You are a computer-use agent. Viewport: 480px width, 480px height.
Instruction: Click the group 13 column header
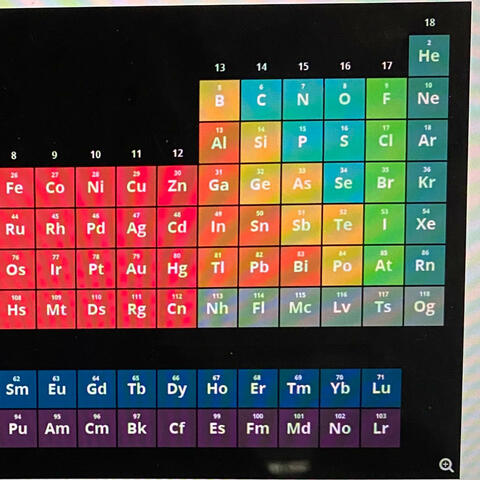[220, 68]
